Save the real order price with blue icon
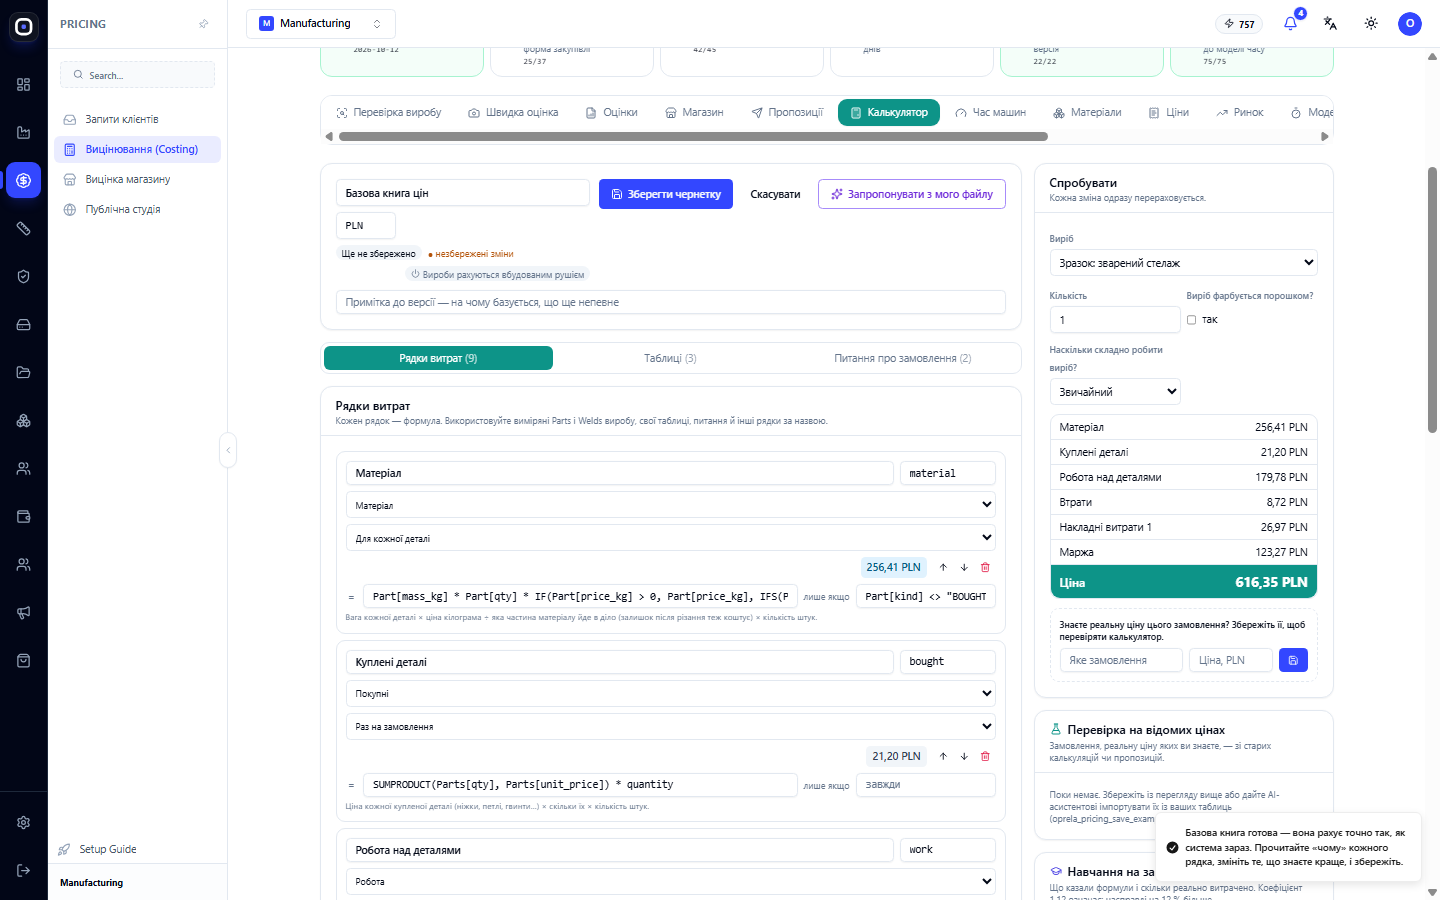Screen dimensions: 1440x900 (1293, 660)
